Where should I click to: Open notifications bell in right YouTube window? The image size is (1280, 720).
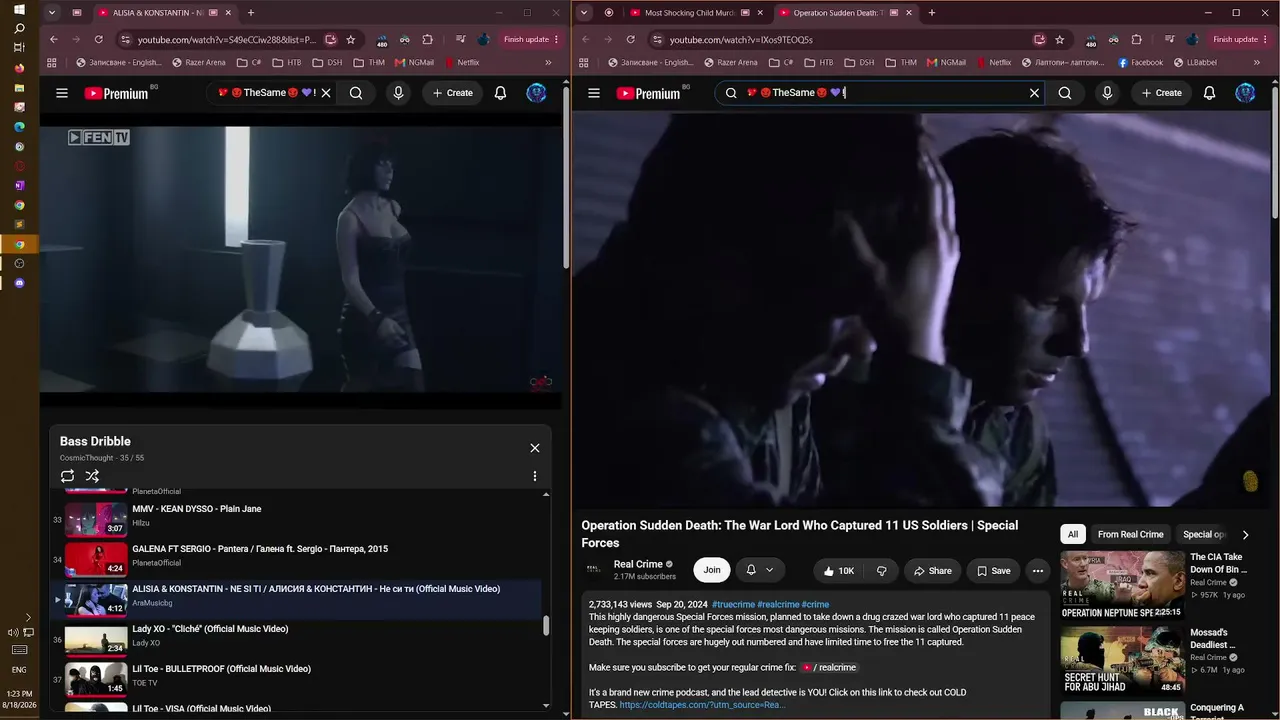click(x=1209, y=93)
